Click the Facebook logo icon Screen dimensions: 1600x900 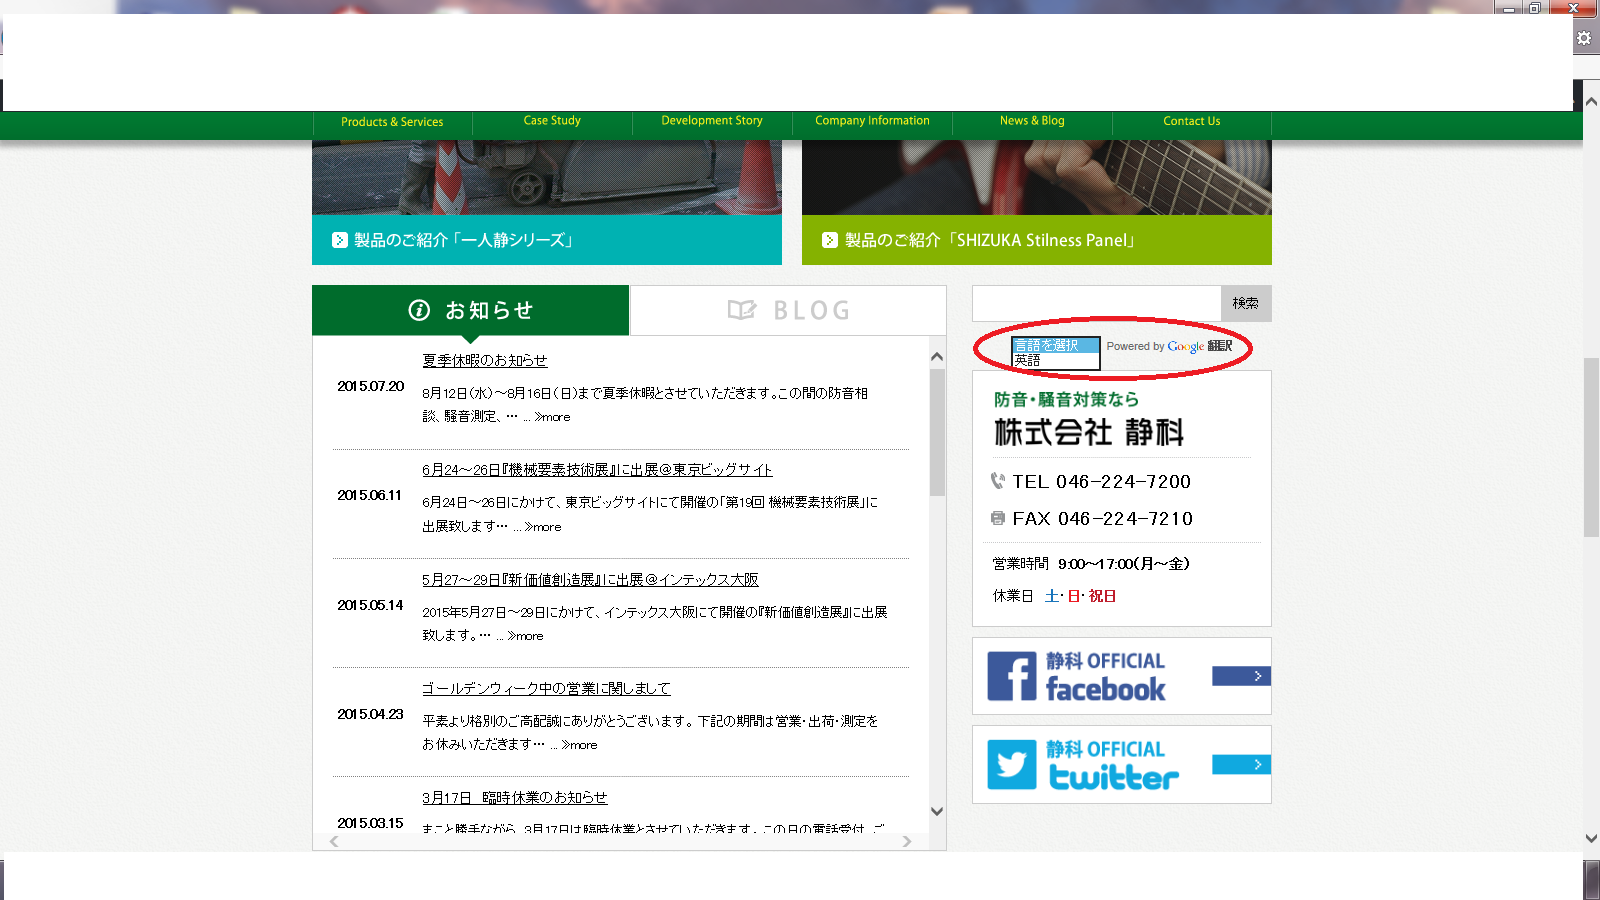pyautogui.click(x=1012, y=676)
